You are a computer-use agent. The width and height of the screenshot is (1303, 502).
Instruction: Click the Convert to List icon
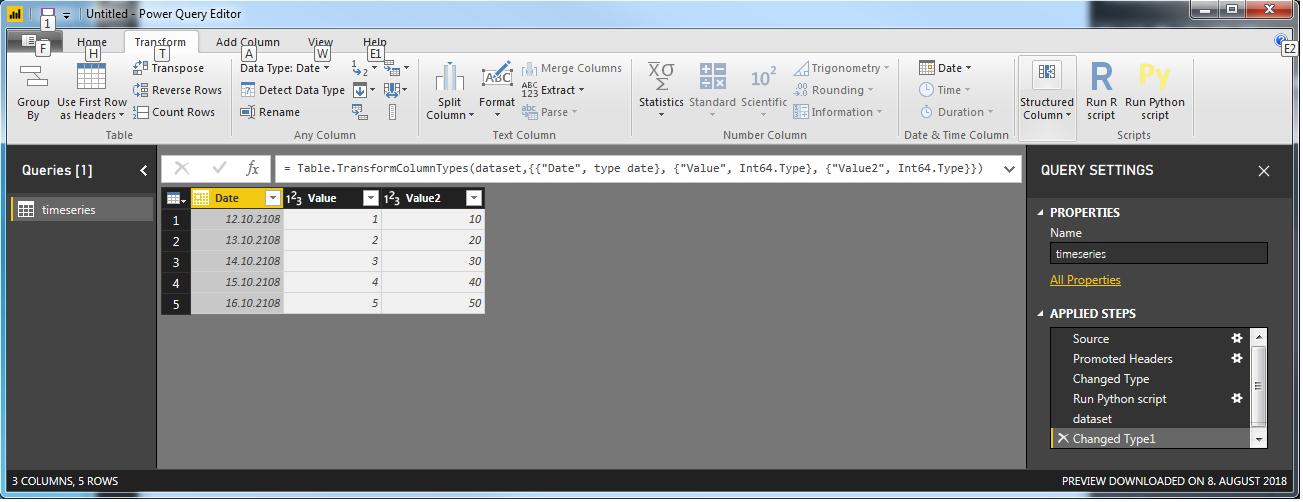392,112
